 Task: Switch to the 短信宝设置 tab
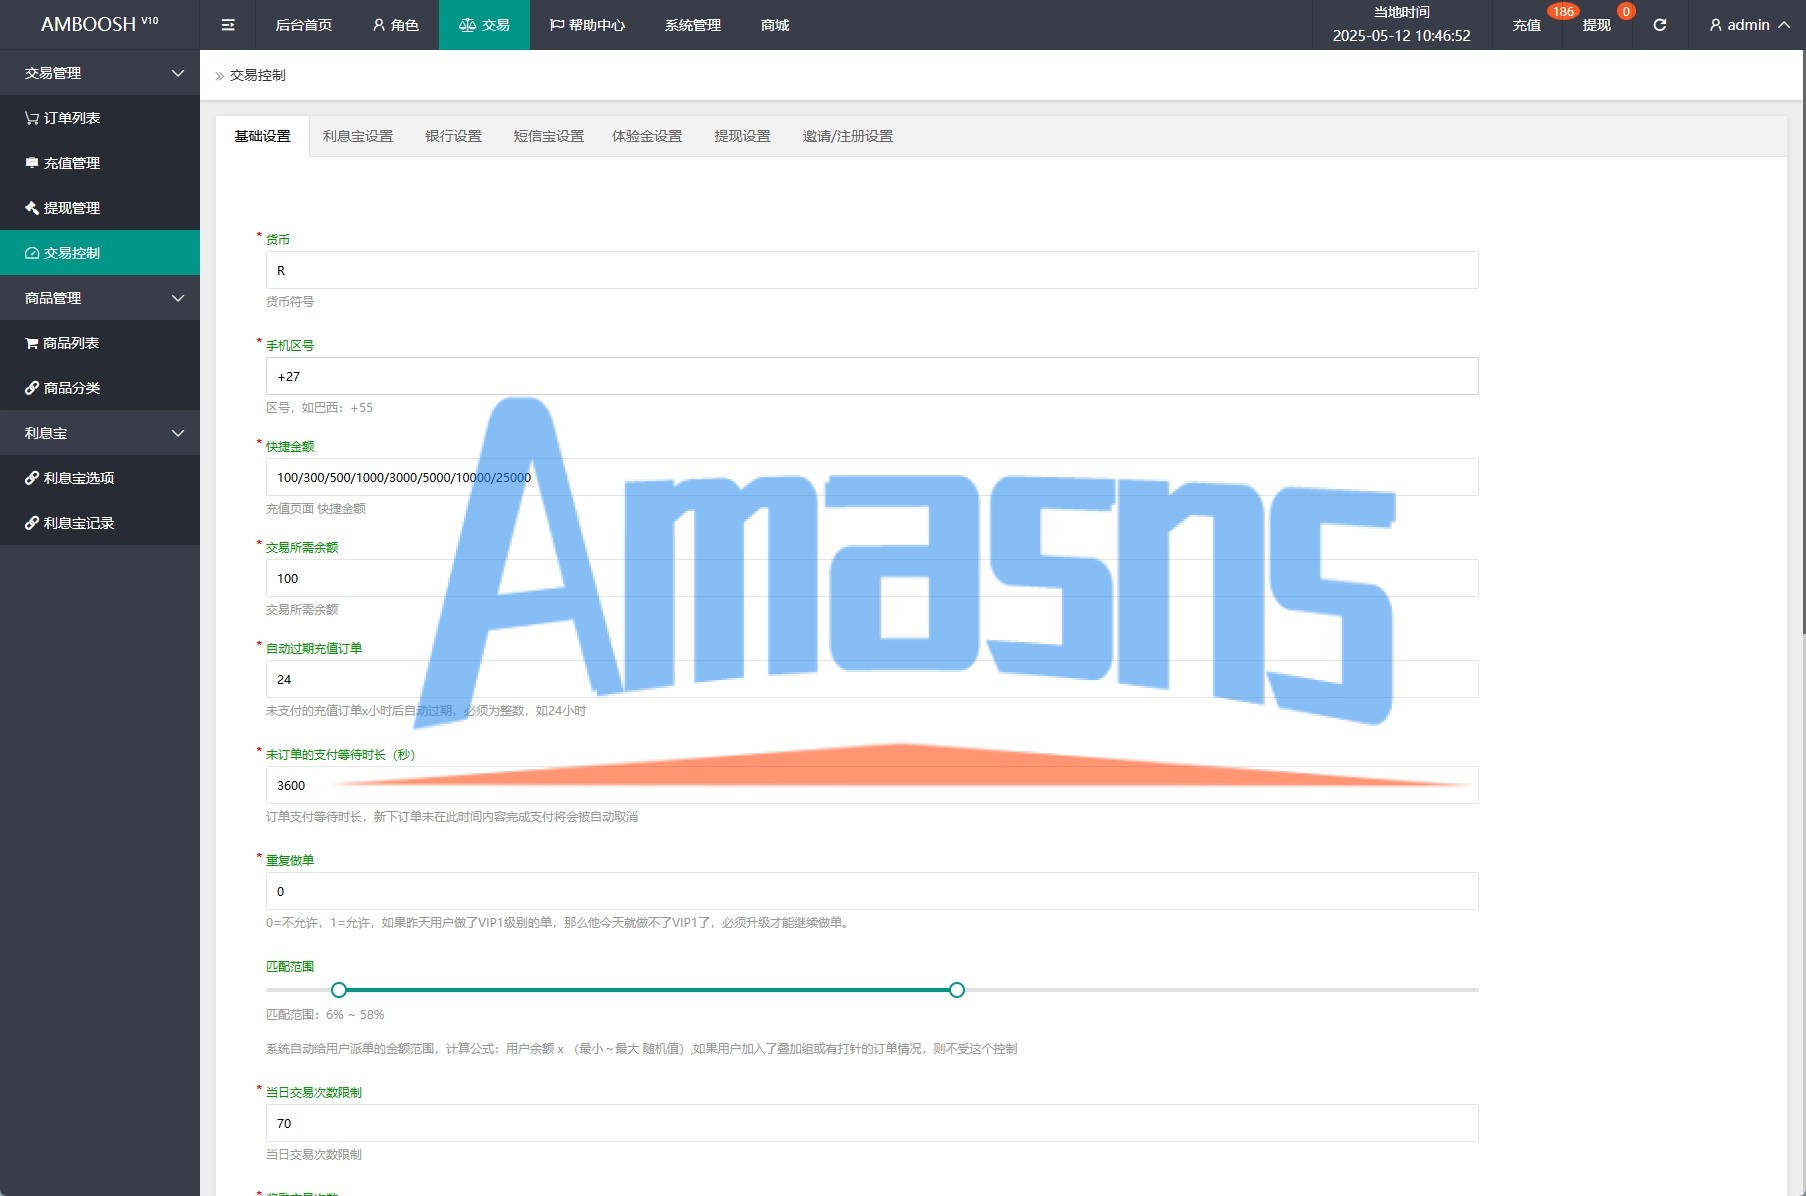pyautogui.click(x=549, y=136)
